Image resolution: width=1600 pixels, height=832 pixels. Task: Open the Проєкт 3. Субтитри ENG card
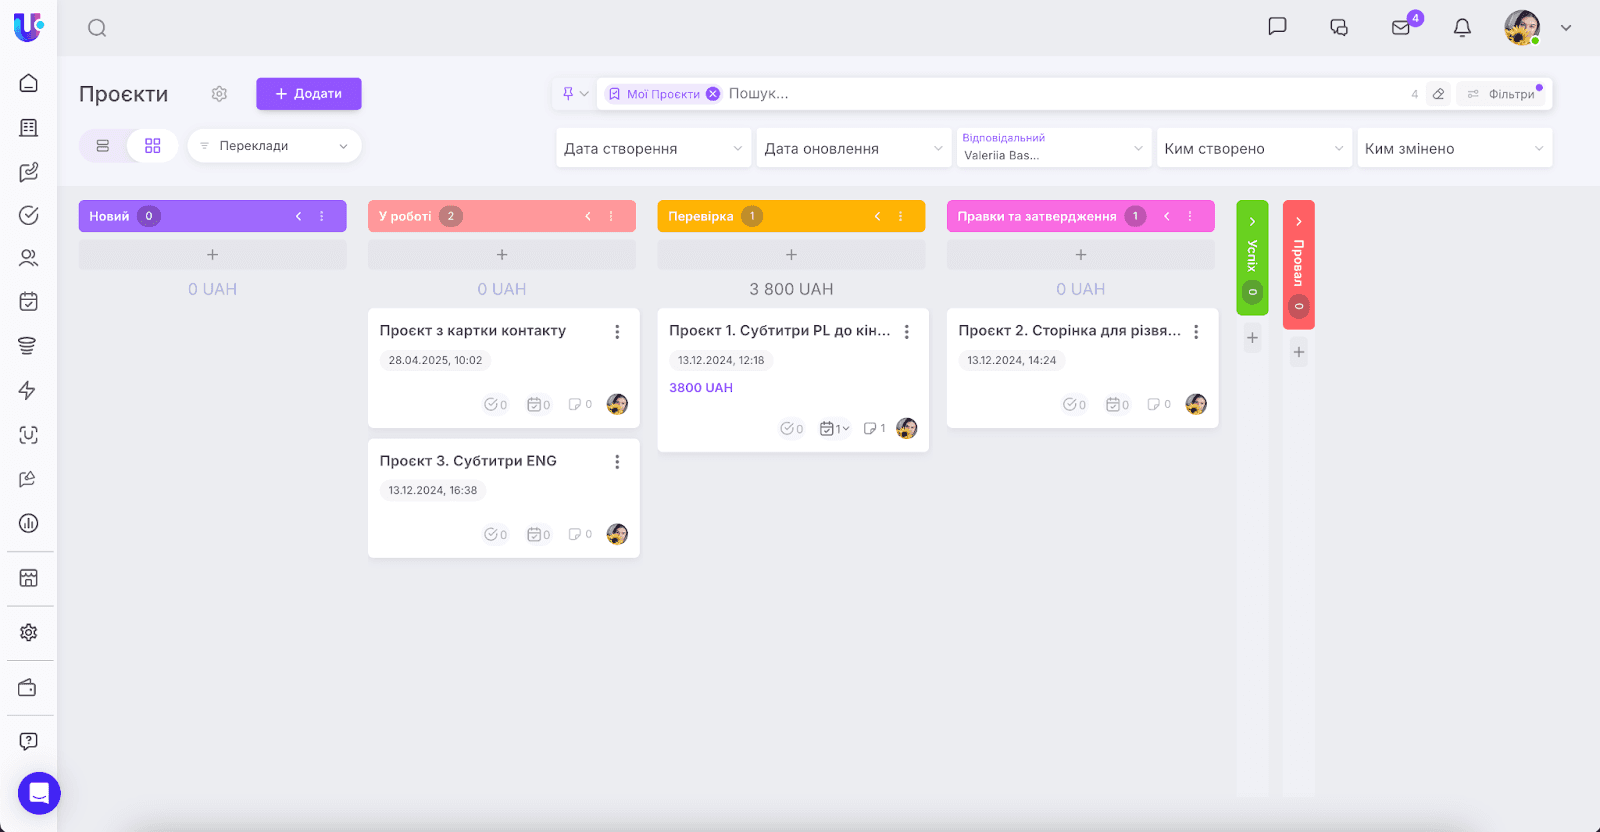(468, 461)
